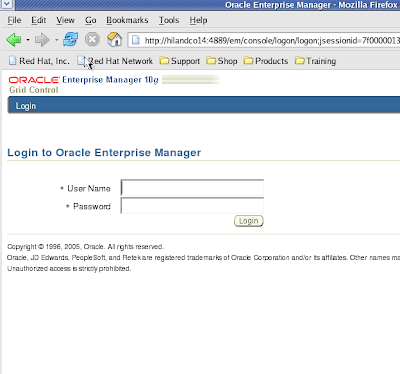Screen dimensions: 400x374
Task: Open the Tools menu
Action: click(169, 20)
